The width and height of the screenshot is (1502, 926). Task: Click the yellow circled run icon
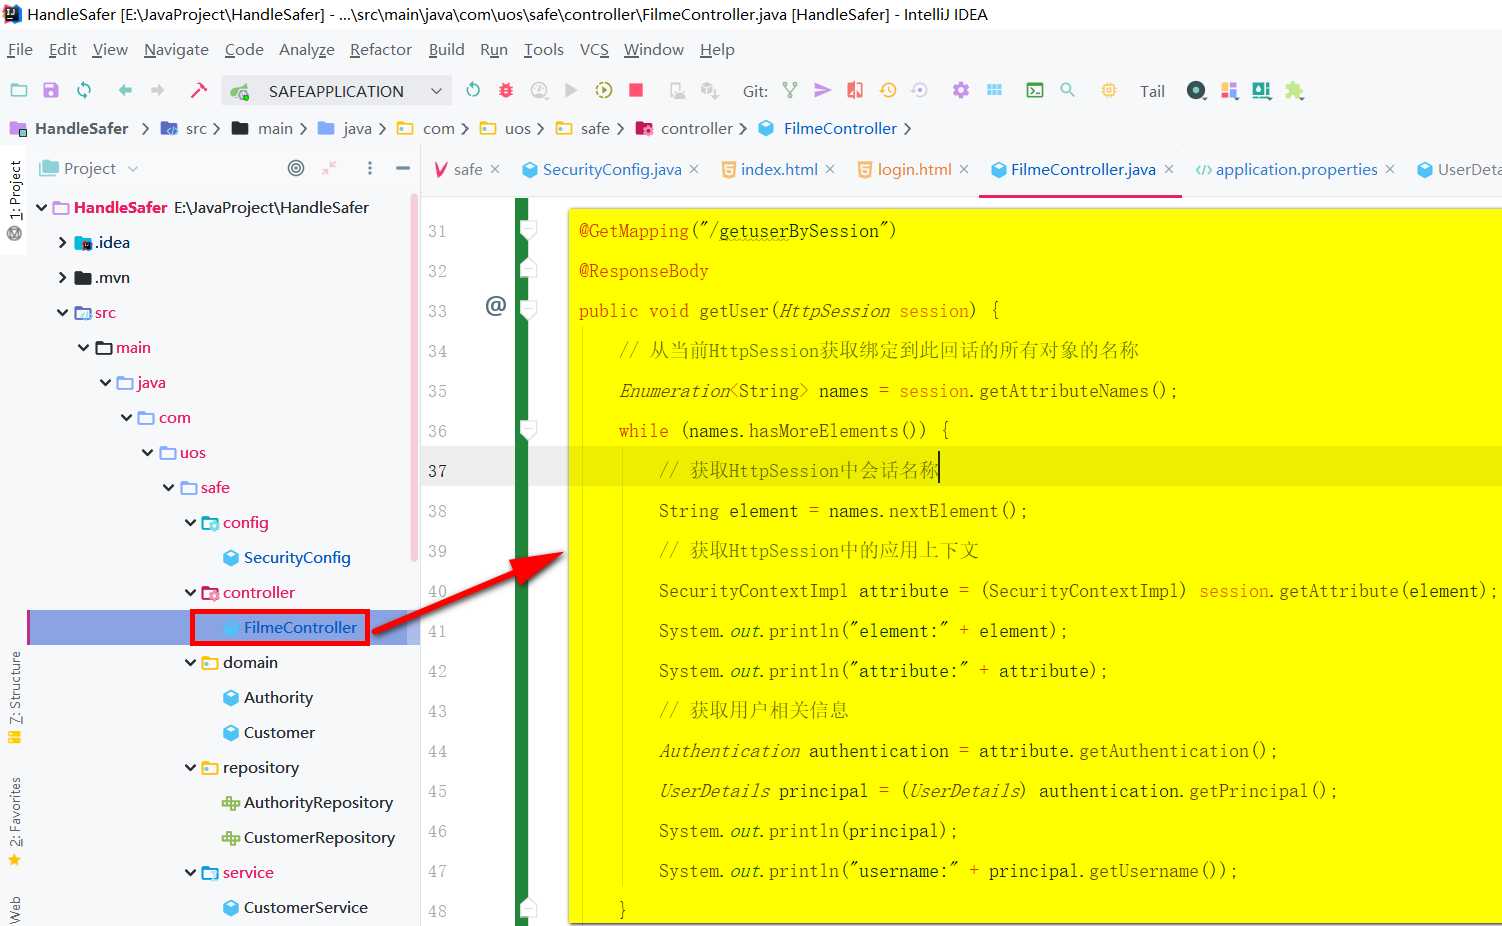[x=604, y=90]
